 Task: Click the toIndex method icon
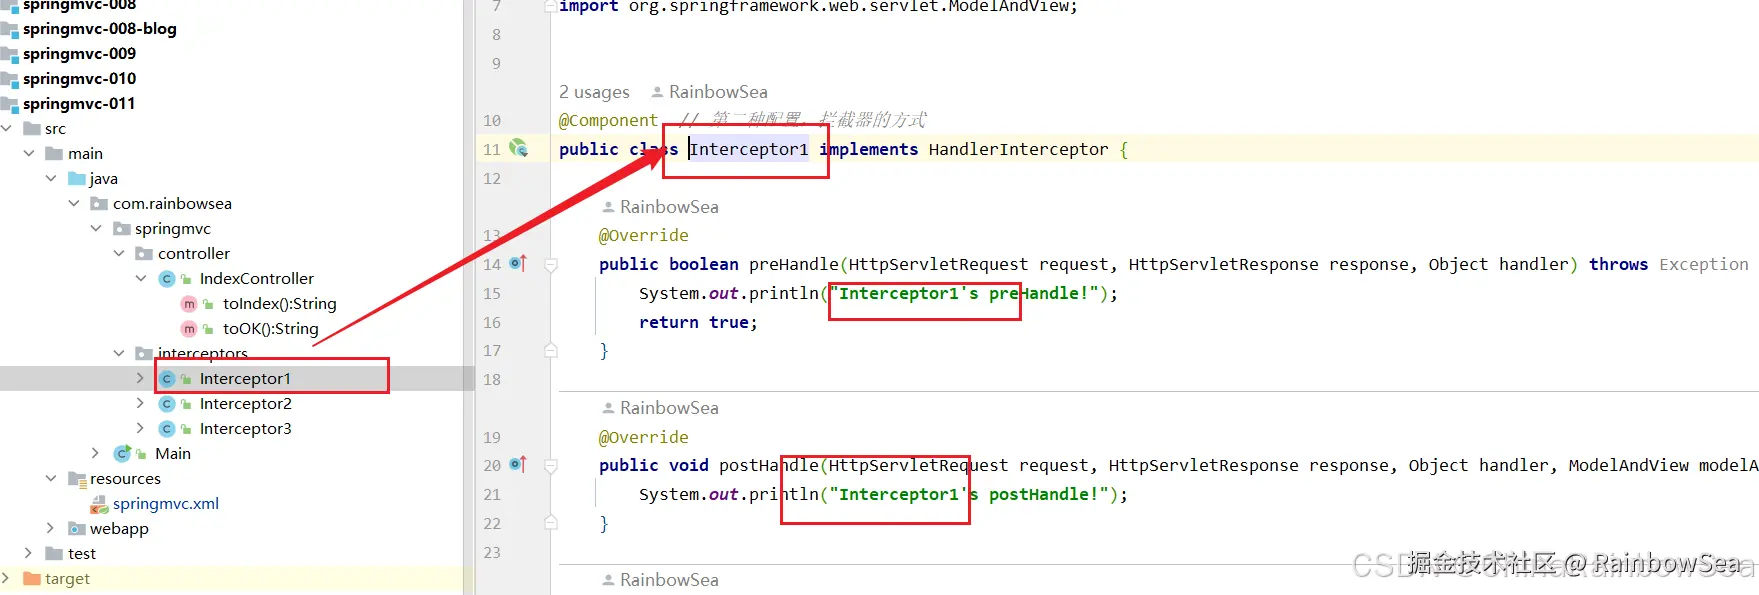click(x=189, y=304)
